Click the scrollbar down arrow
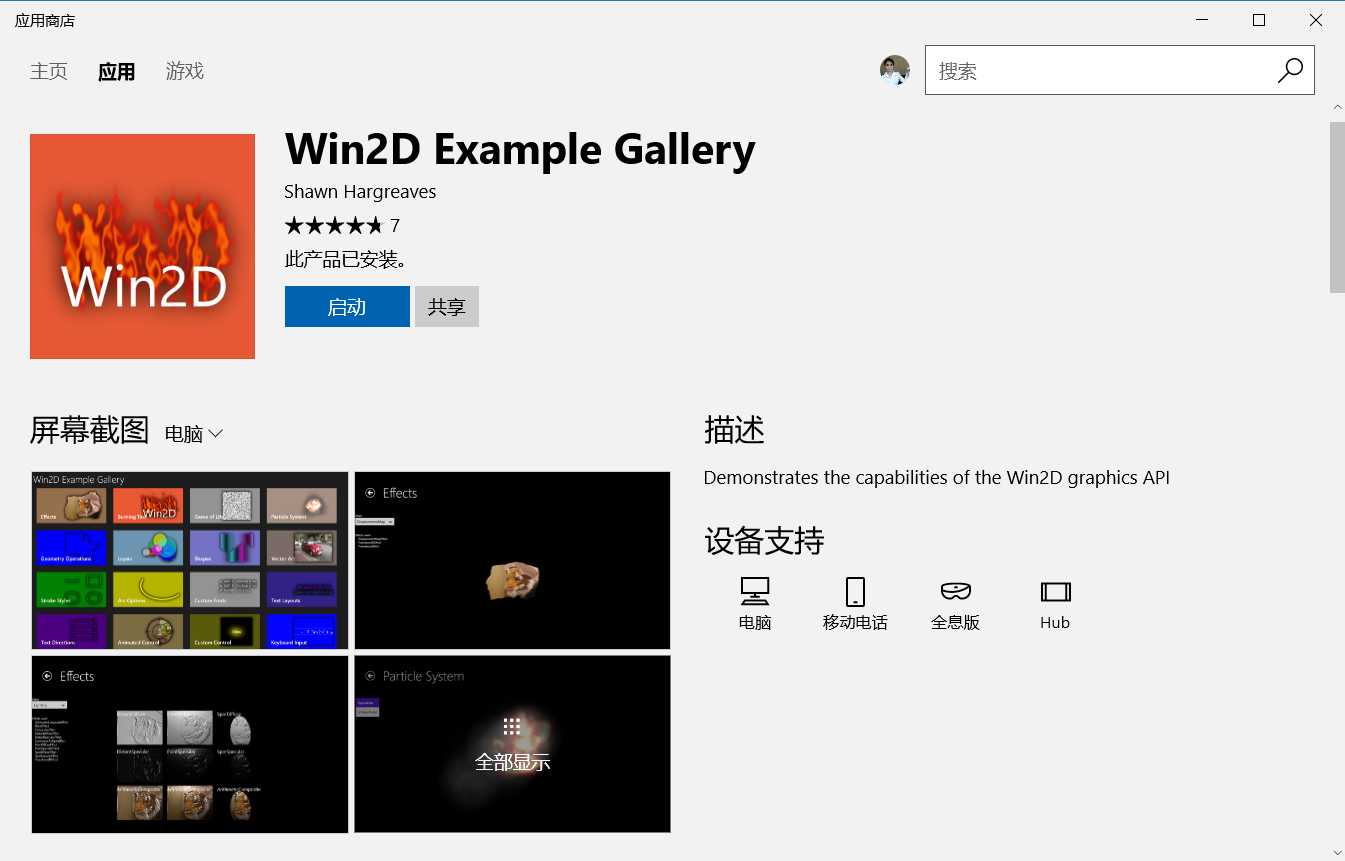 [x=1337, y=853]
